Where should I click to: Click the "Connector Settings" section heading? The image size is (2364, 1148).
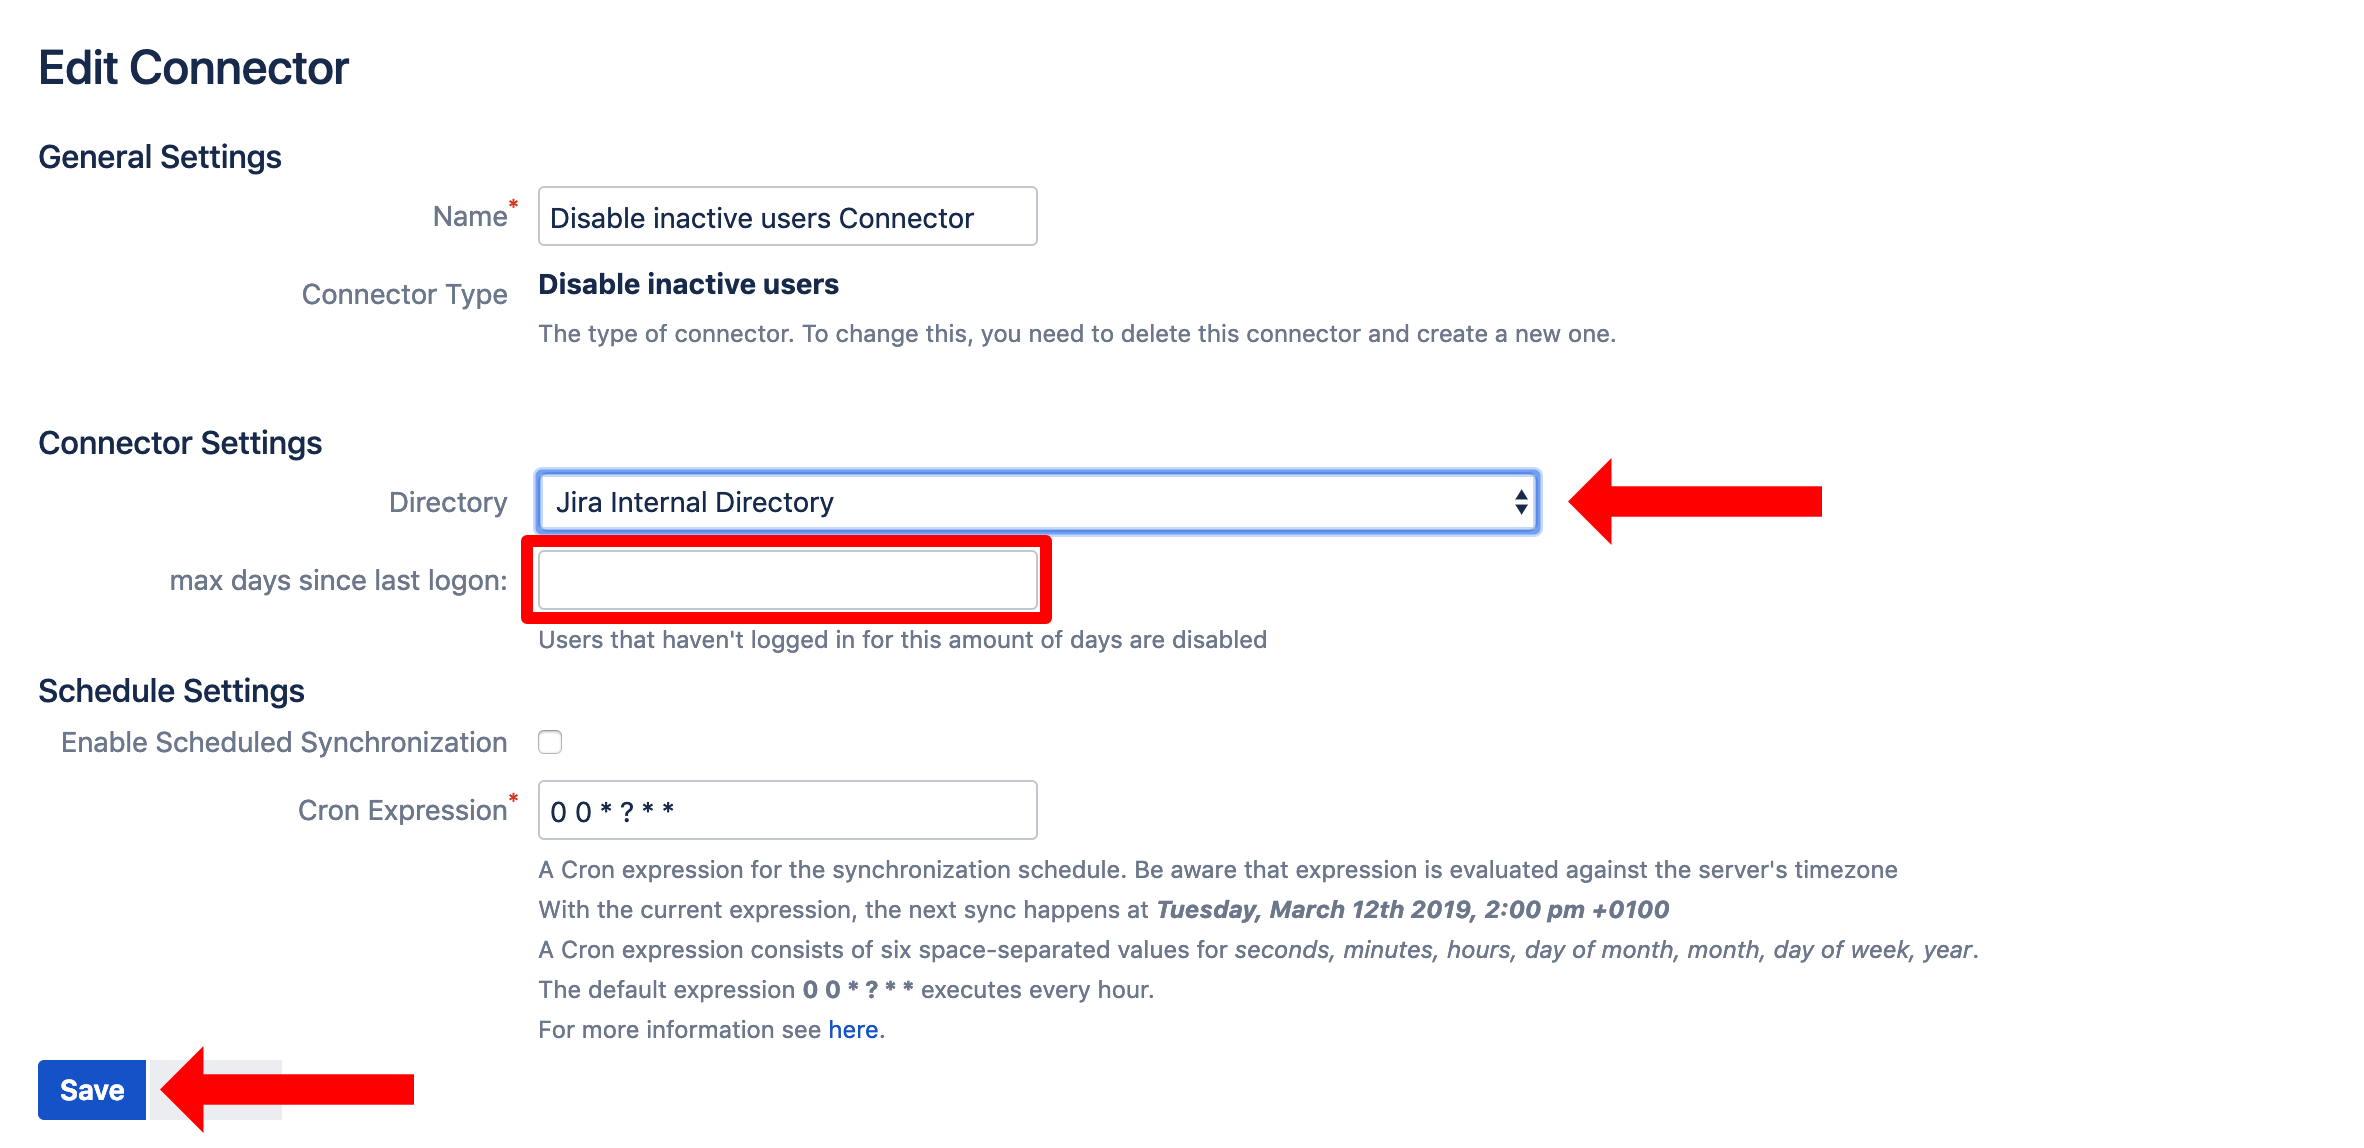[x=180, y=443]
